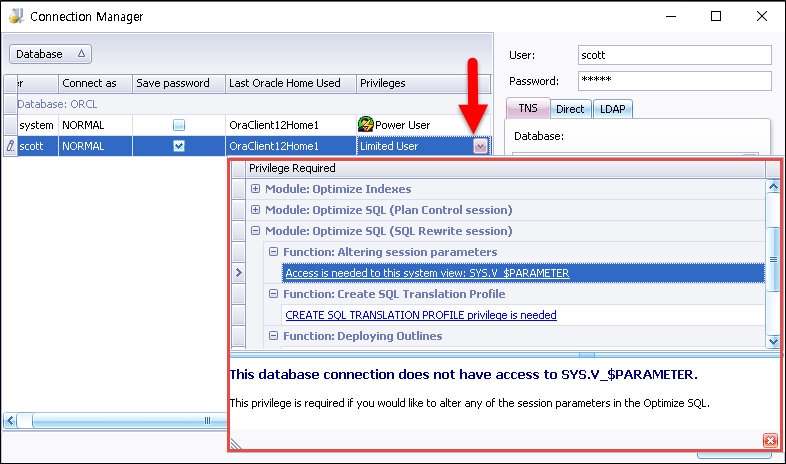Click the edit pencil indicator on scott row
This screenshot has height=464, width=786.
(x=11, y=146)
